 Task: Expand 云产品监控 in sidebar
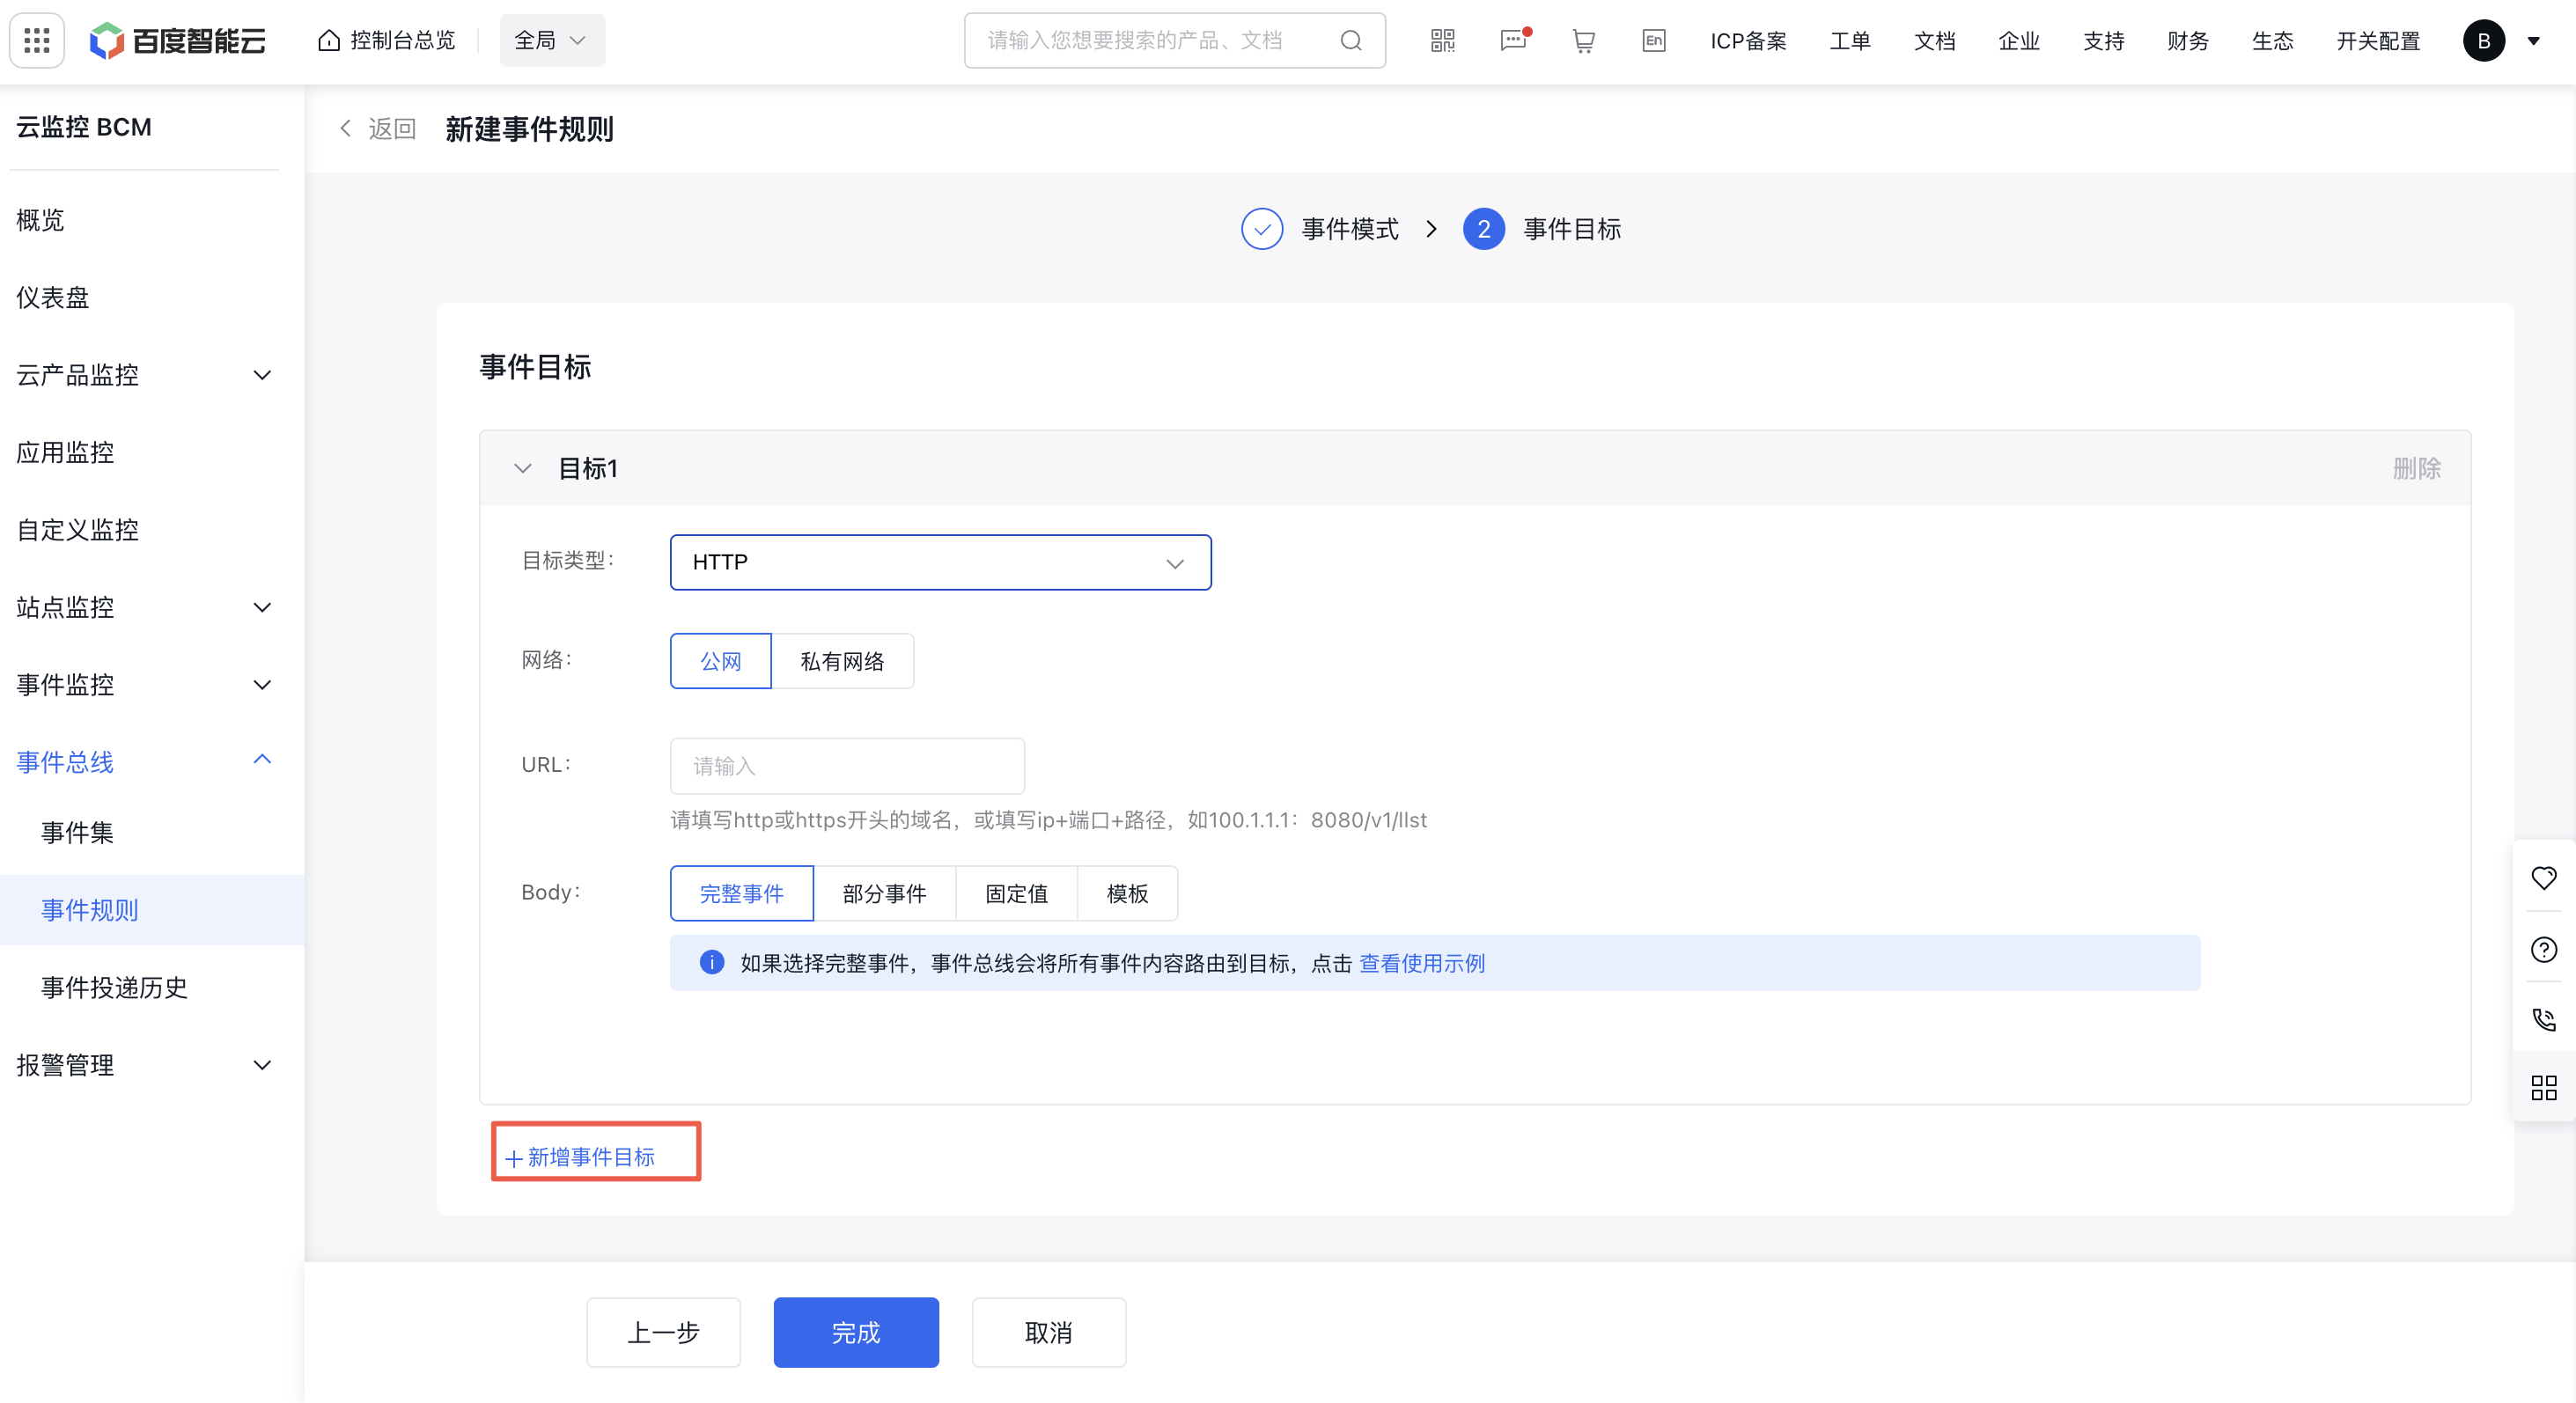262,375
